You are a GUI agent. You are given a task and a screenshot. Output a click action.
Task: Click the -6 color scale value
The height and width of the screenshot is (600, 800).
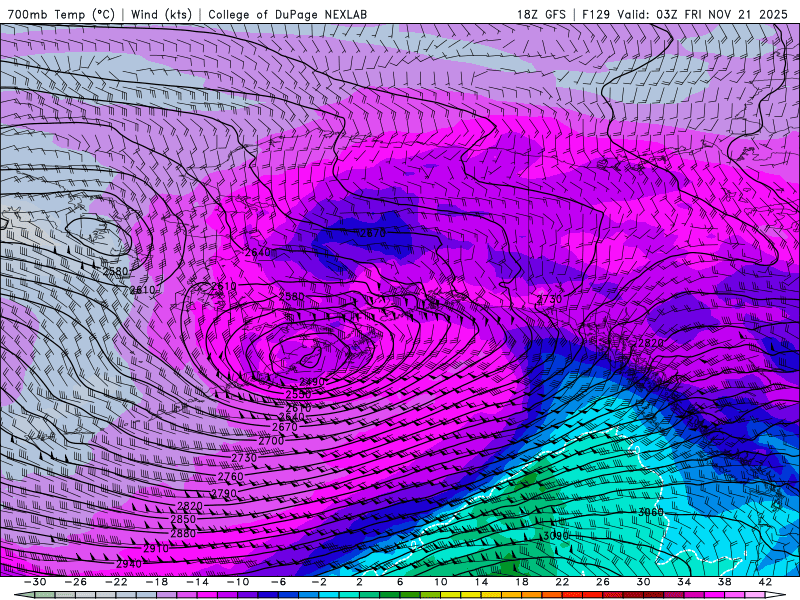278,582
